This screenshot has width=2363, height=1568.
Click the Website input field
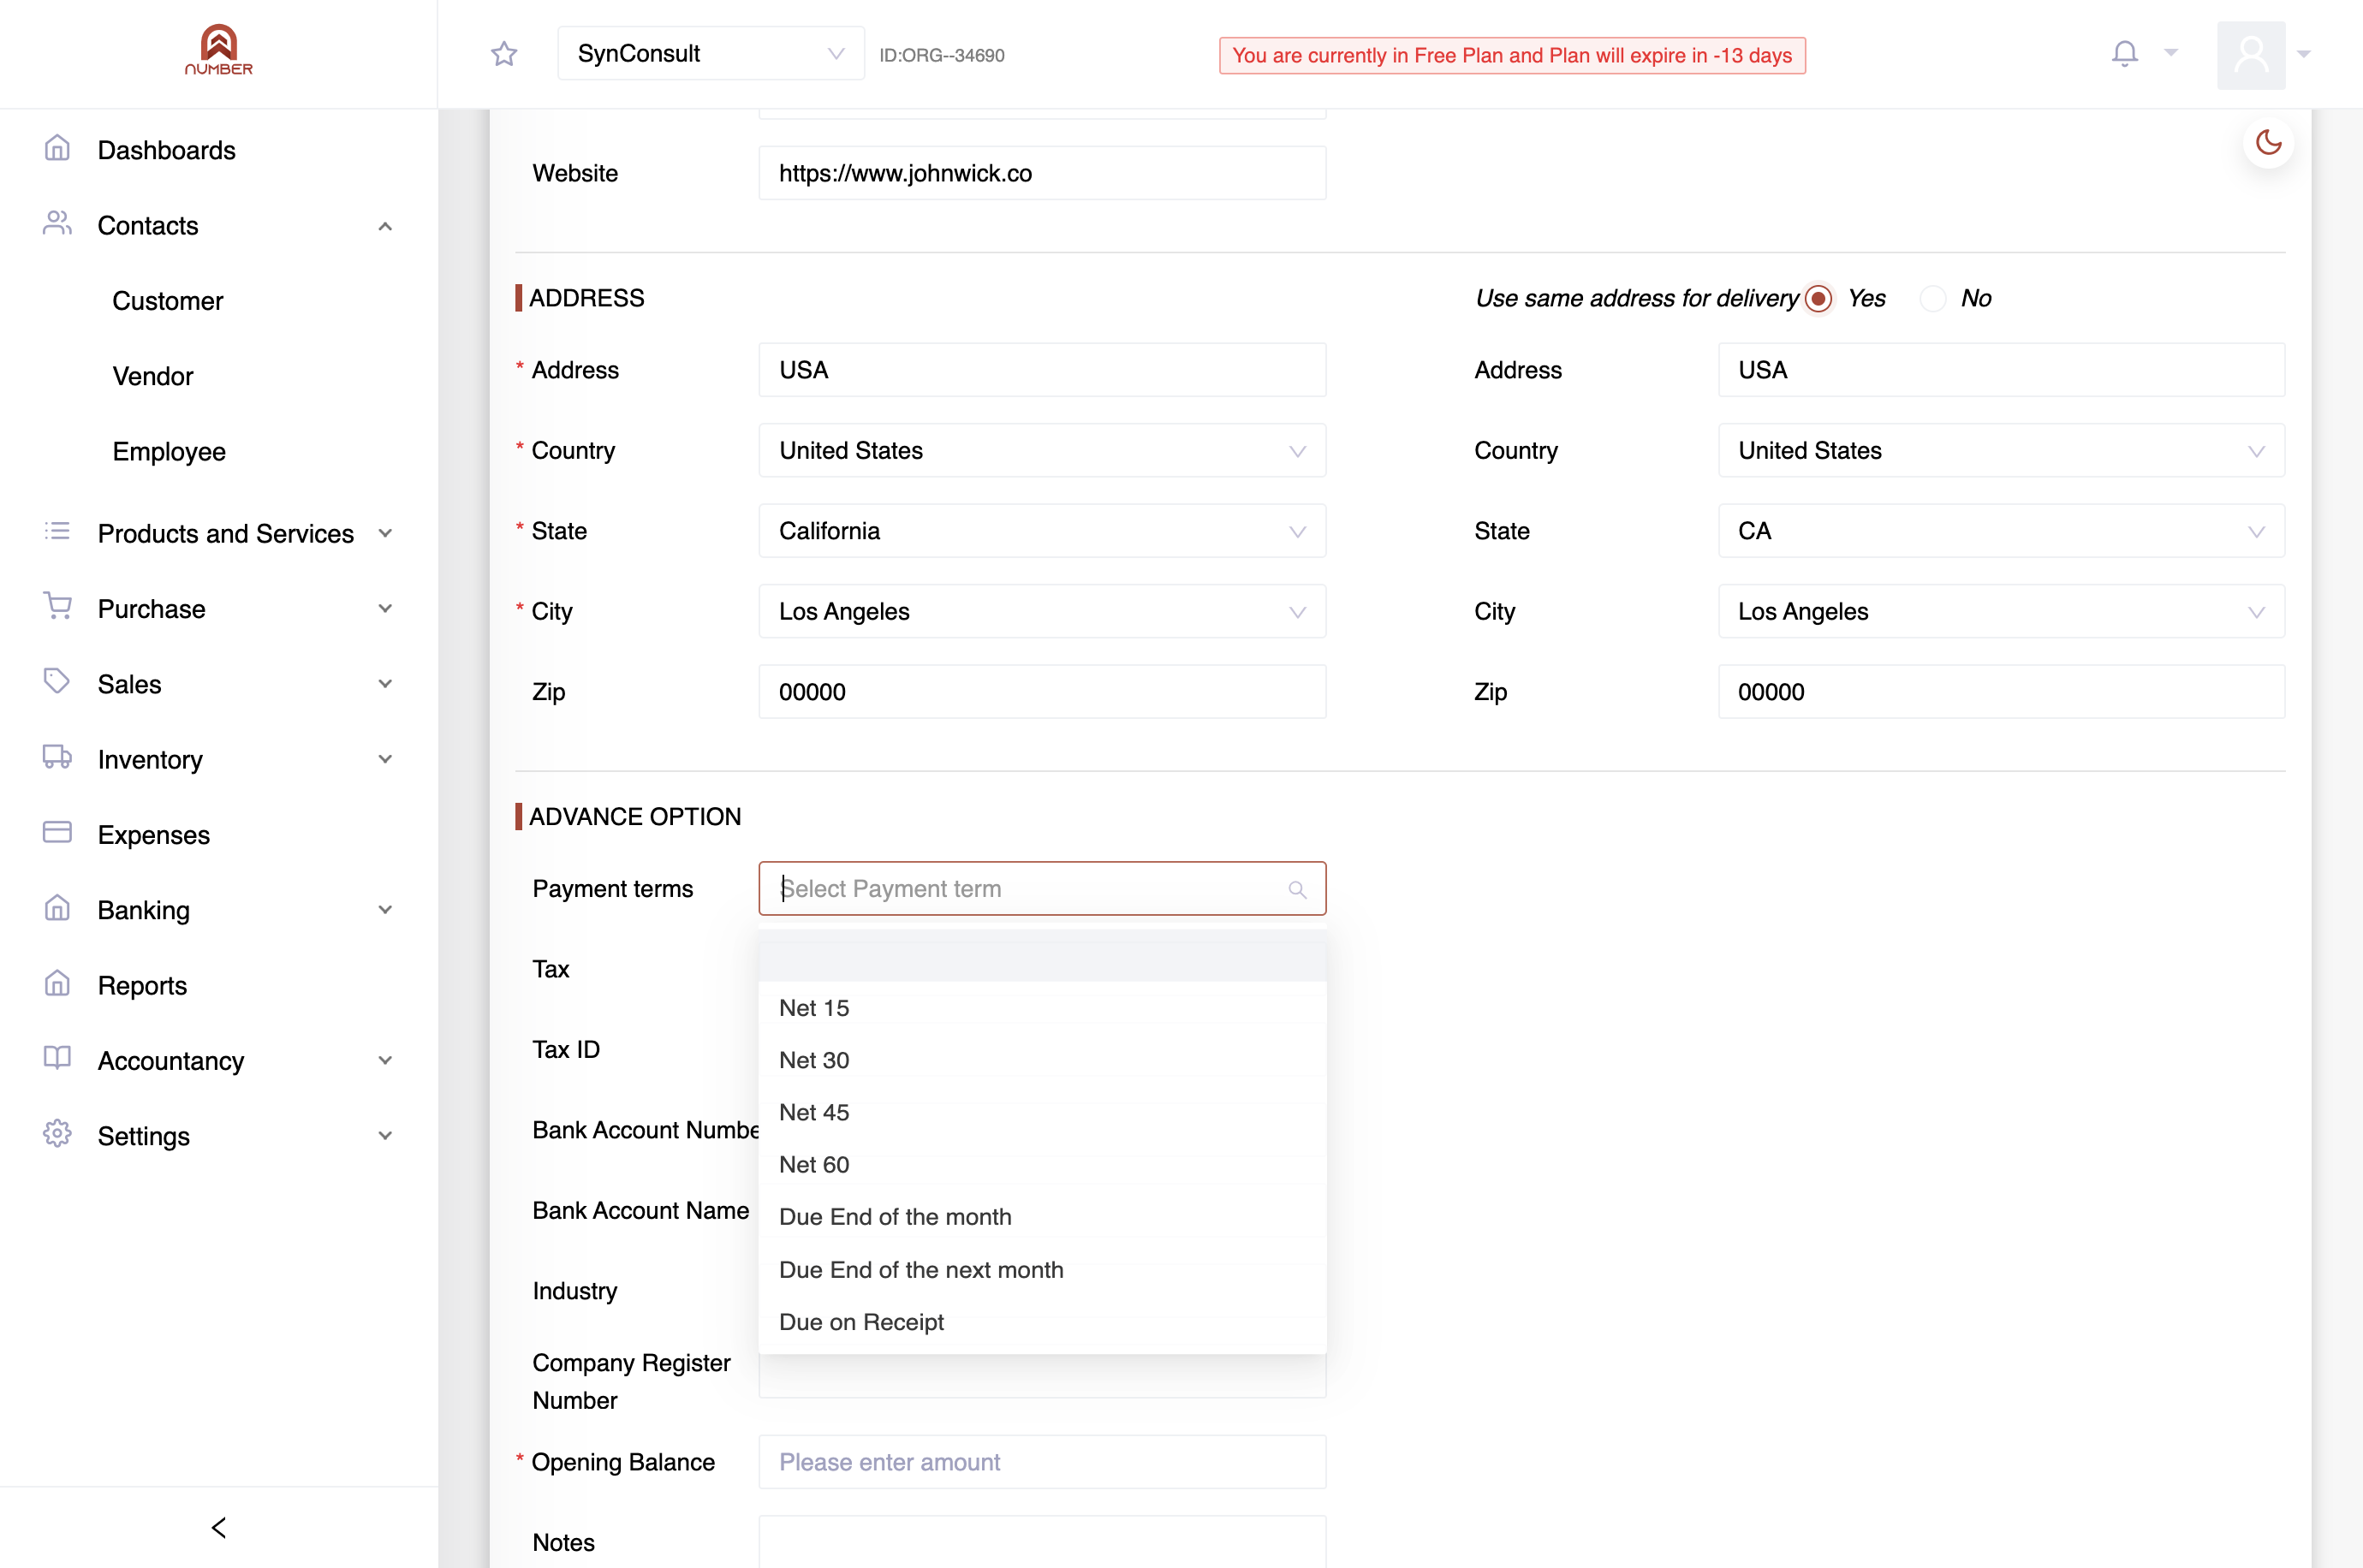(1042, 173)
